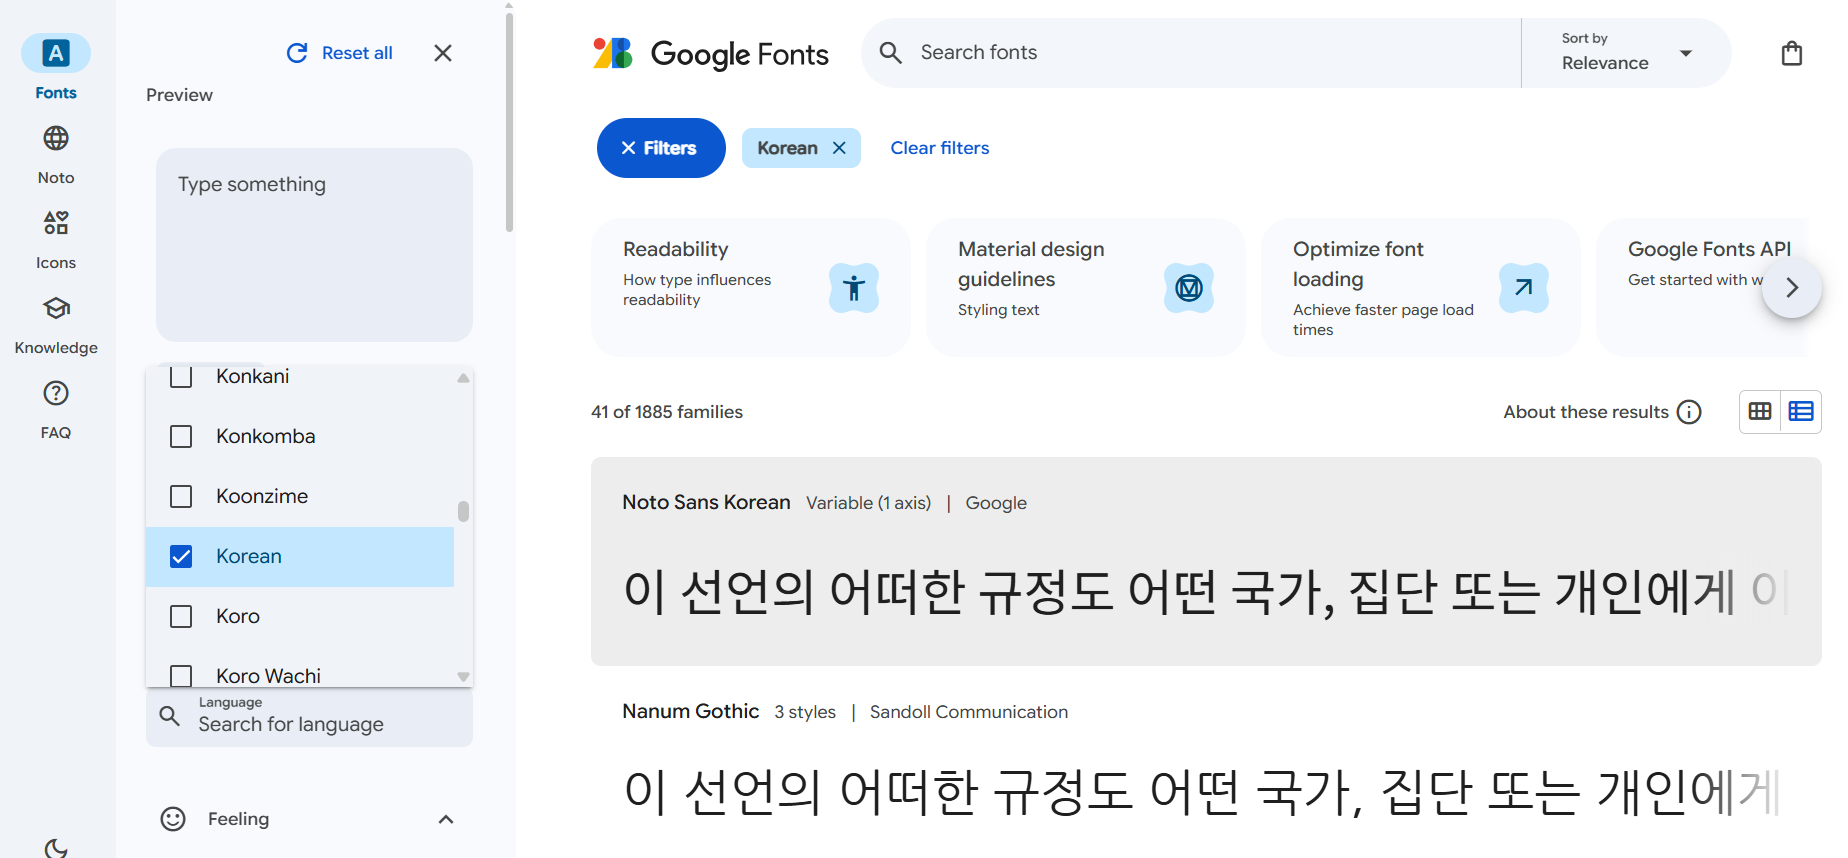
Task: Click the Noto Sans Korean sample text
Action: tap(1205, 592)
